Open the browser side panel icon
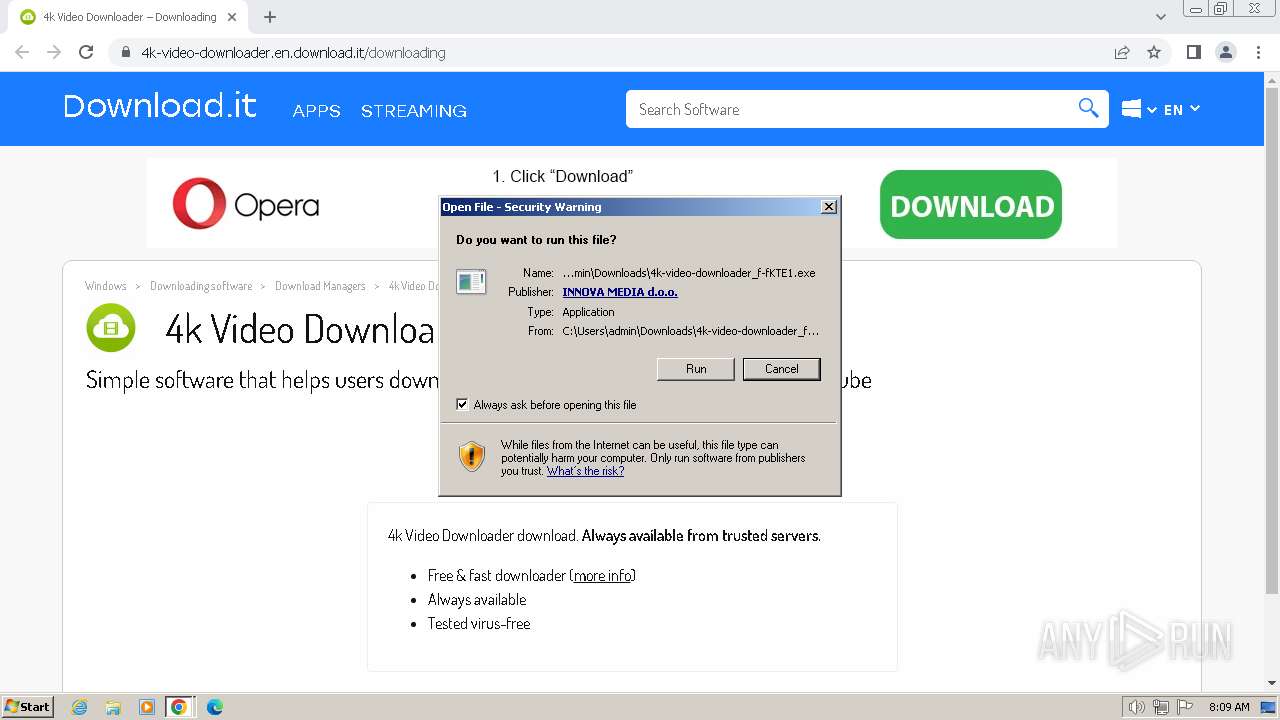This screenshot has width=1280, height=720. coord(1193,52)
